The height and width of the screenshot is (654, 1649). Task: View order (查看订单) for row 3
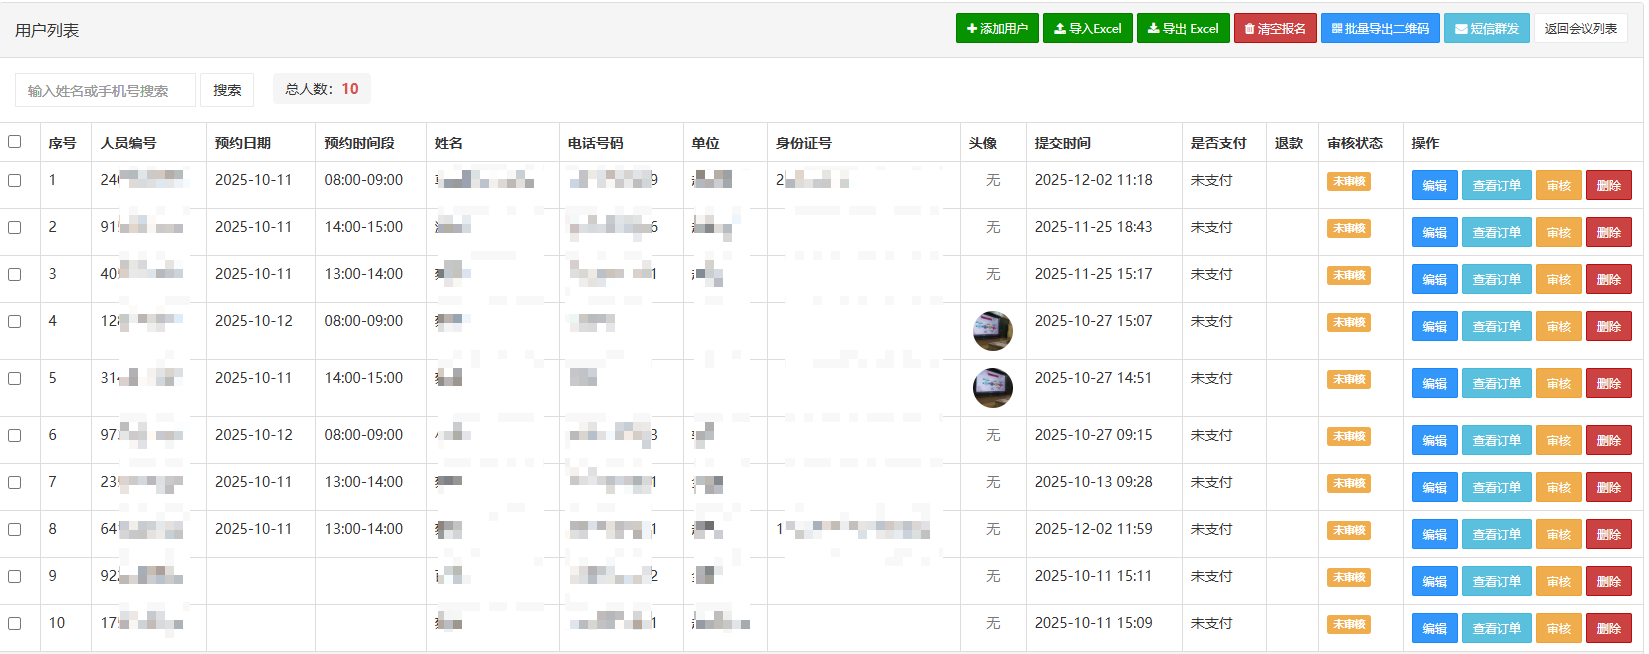(x=1496, y=279)
